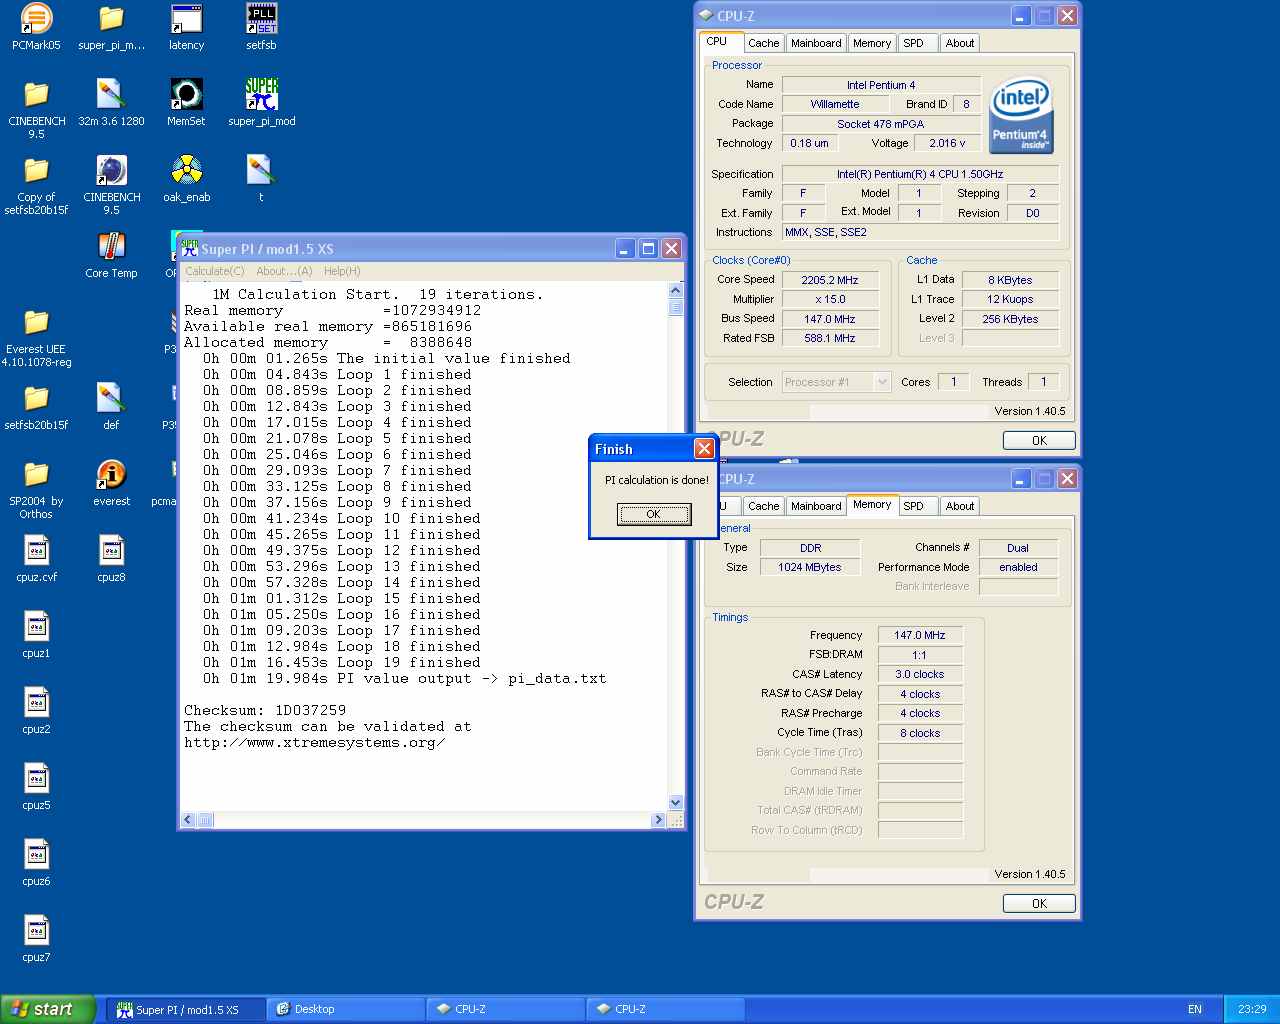
Task: Launch the everest desktop shortcut
Action: click(x=111, y=483)
